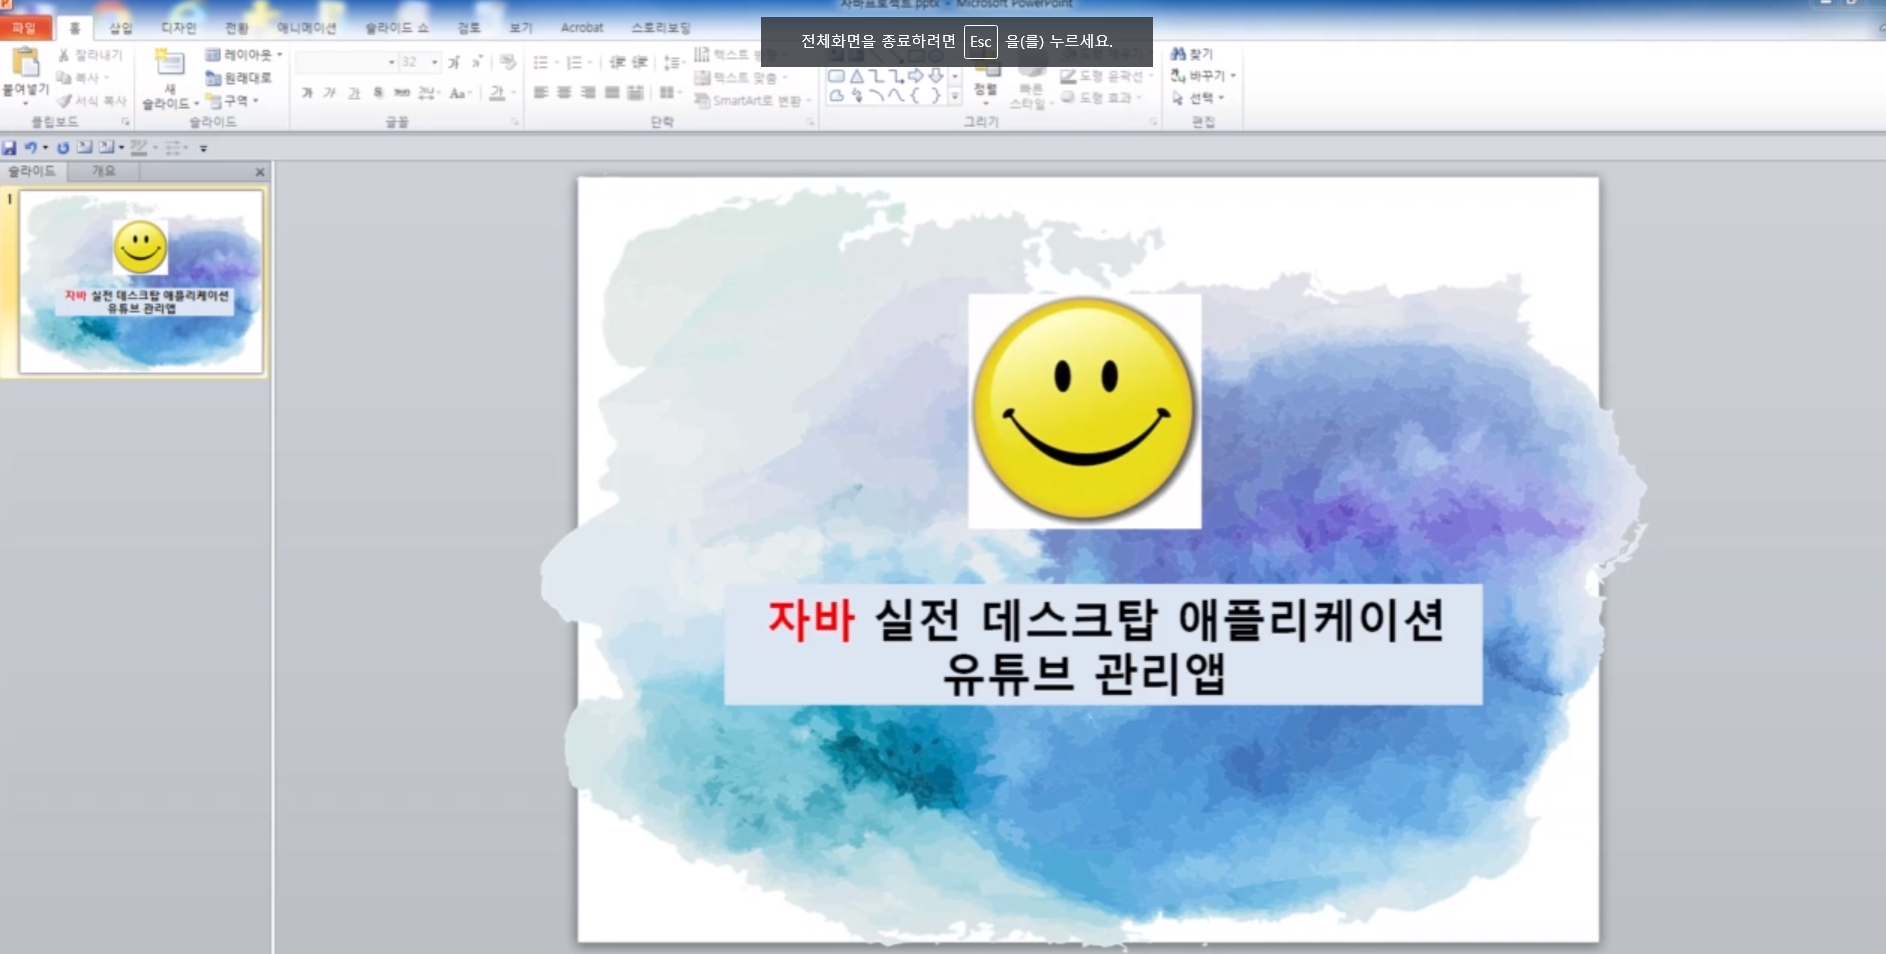Screen dimensions: 1886x954
Task: Expand the shapes gallery more arrow
Action: [955, 97]
